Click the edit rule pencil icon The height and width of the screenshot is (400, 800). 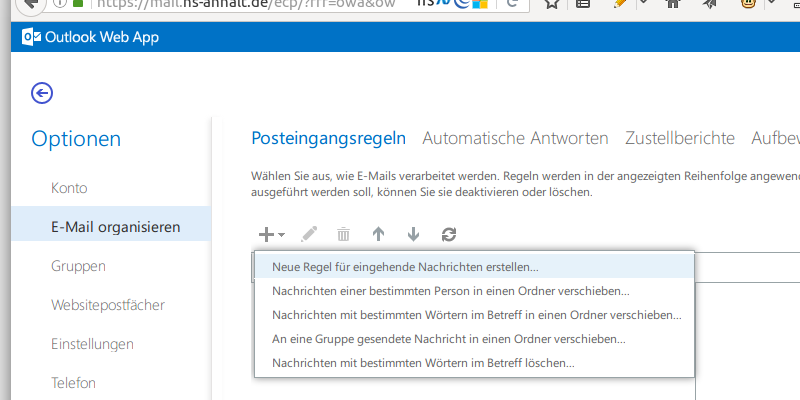click(309, 234)
